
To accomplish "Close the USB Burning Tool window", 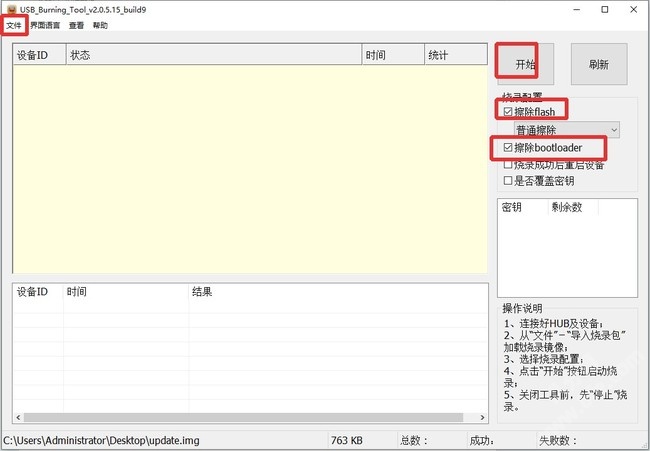I will coord(633,9).
